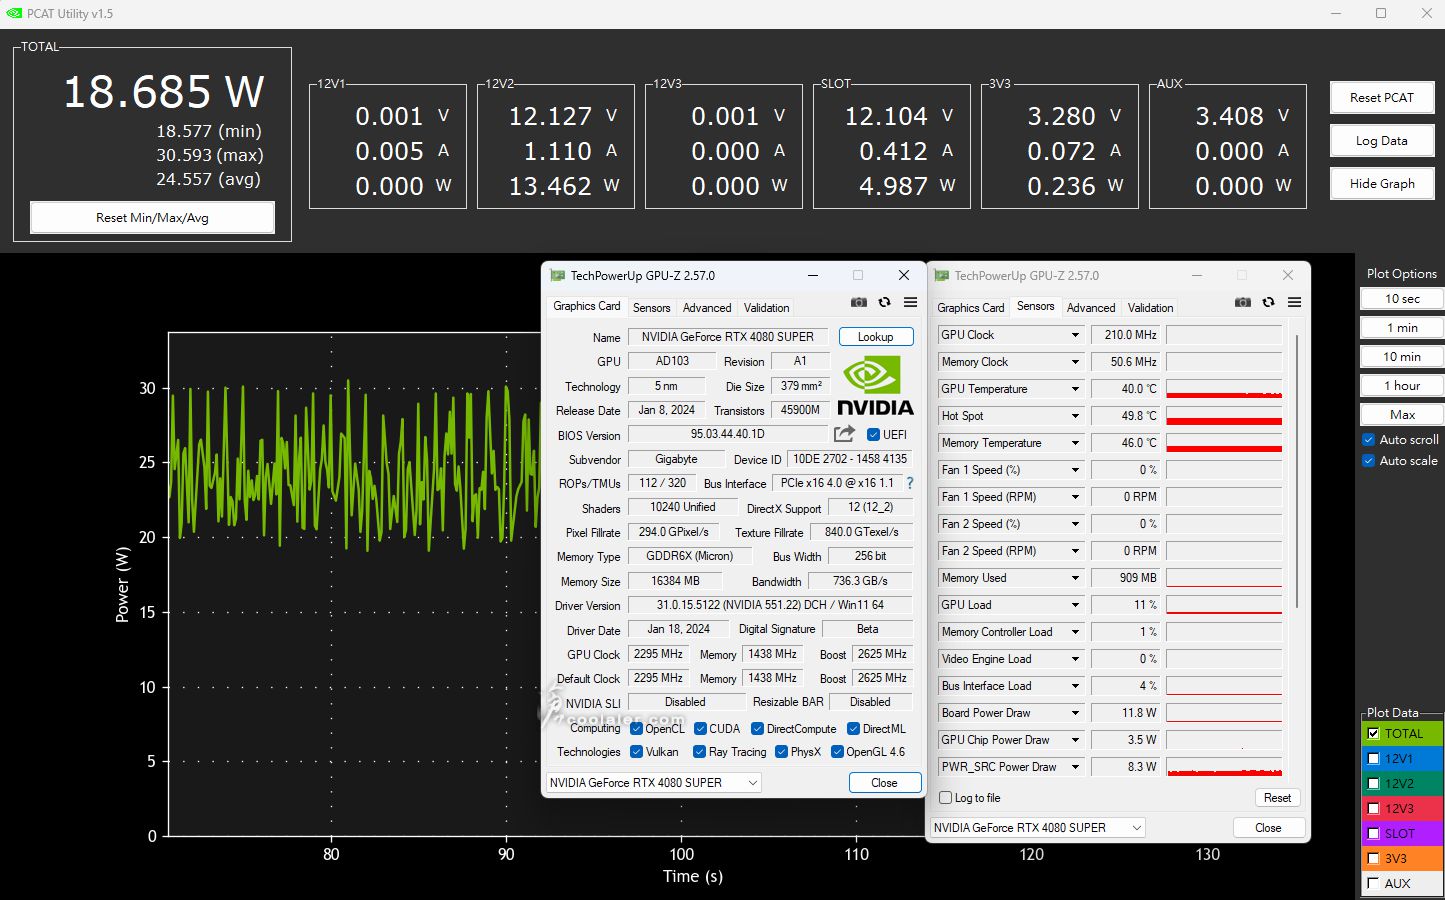Select 1 hour plot option
Viewport: 1445px width, 900px height.
coord(1402,386)
